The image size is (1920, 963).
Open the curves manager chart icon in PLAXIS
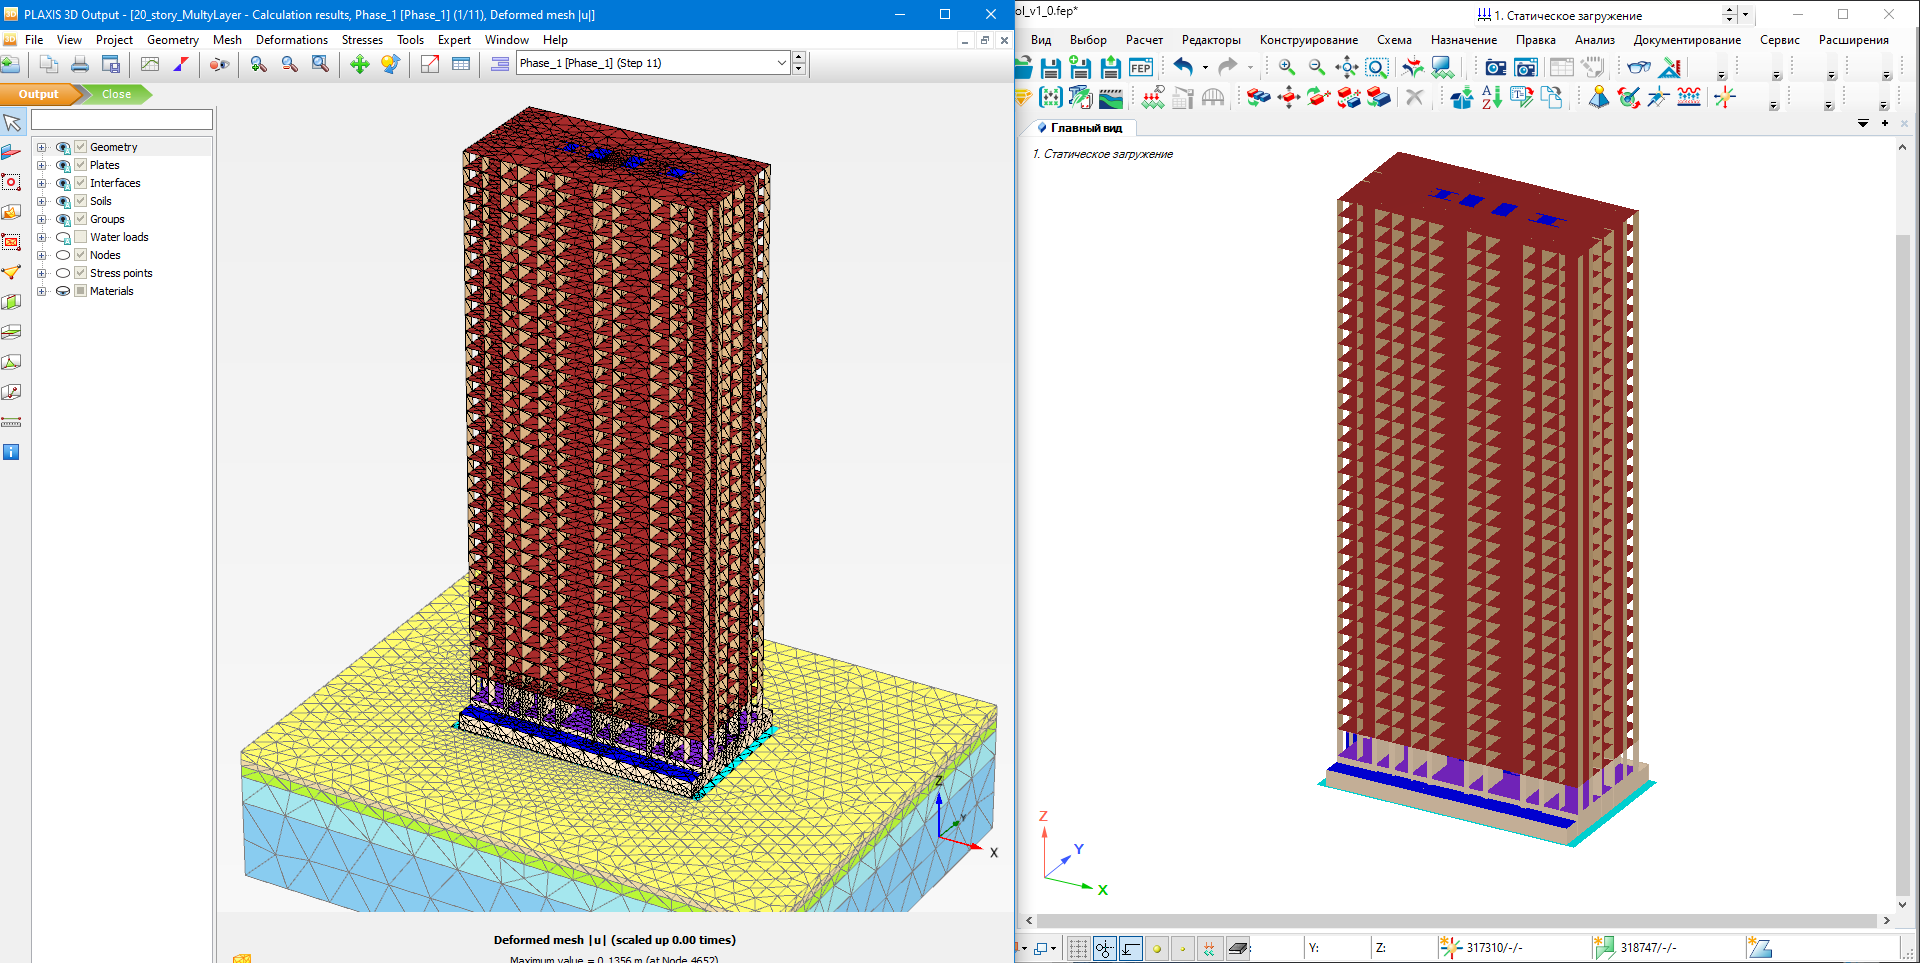pyautogui.click(x=150, y=64)
